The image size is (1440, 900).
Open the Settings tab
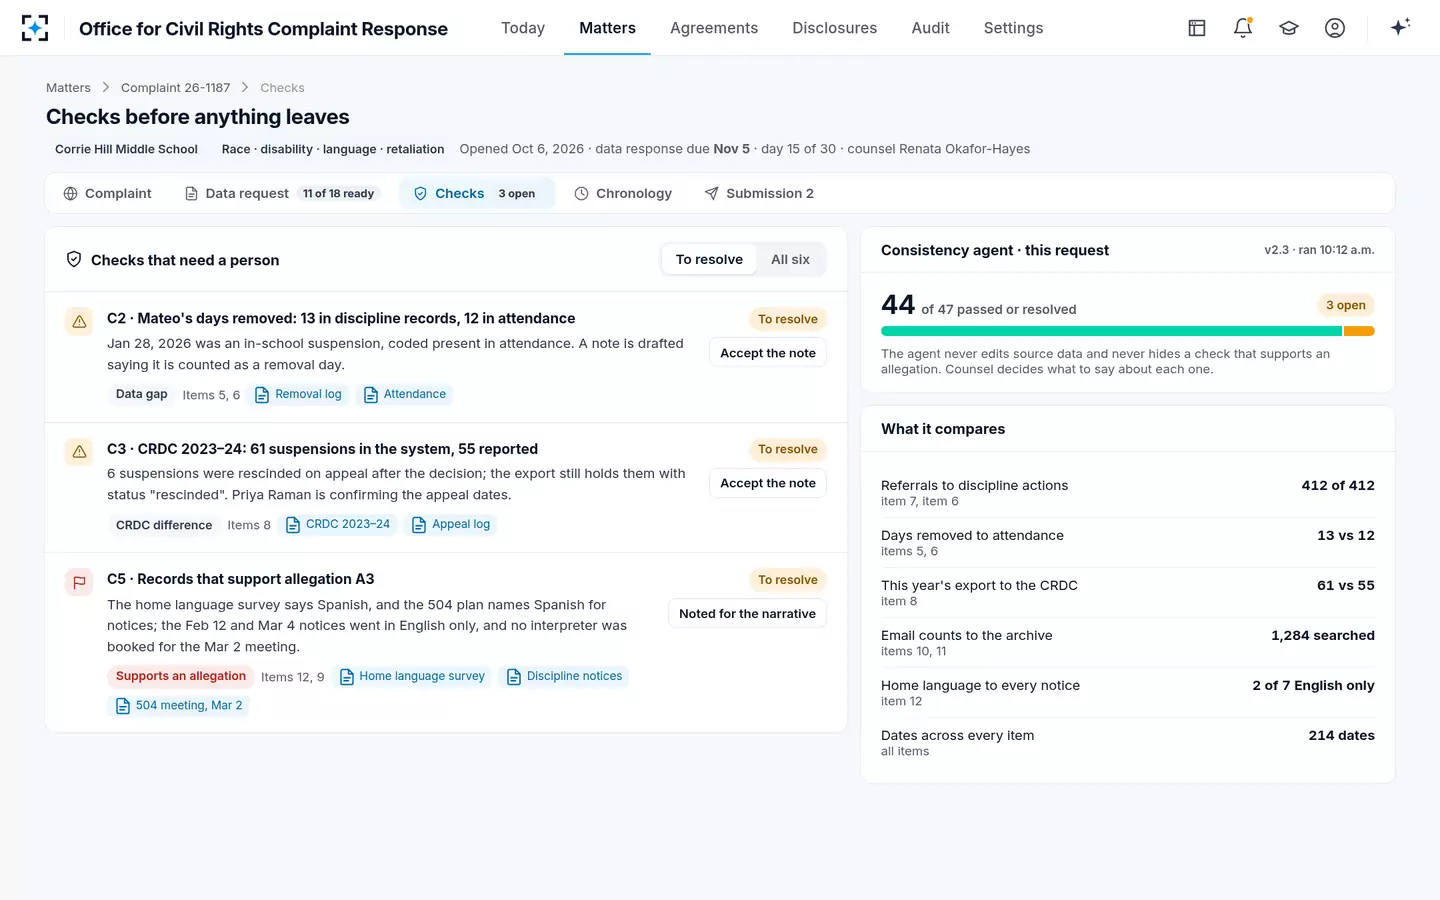[1013, 28]
